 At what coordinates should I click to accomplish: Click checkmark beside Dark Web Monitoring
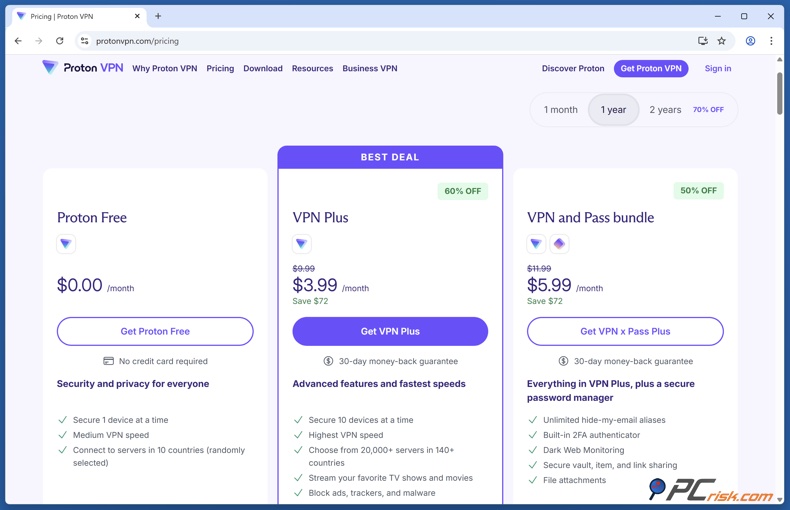pyautogui.click(x=533, y=450)
